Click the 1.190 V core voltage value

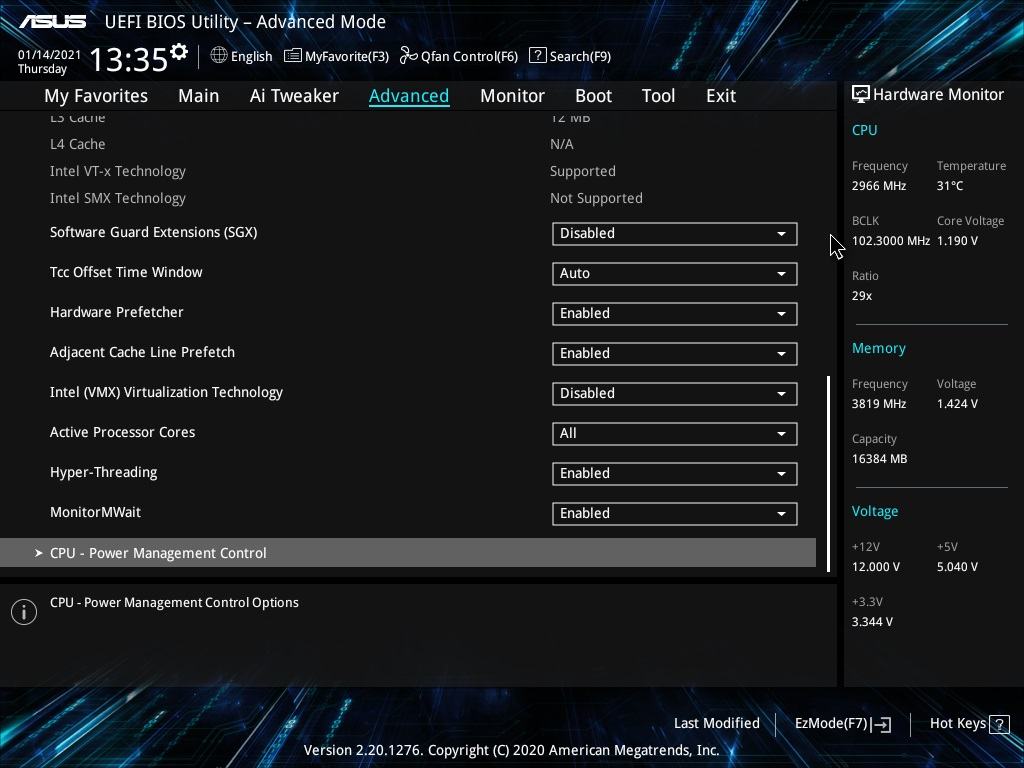coord(957,241)
